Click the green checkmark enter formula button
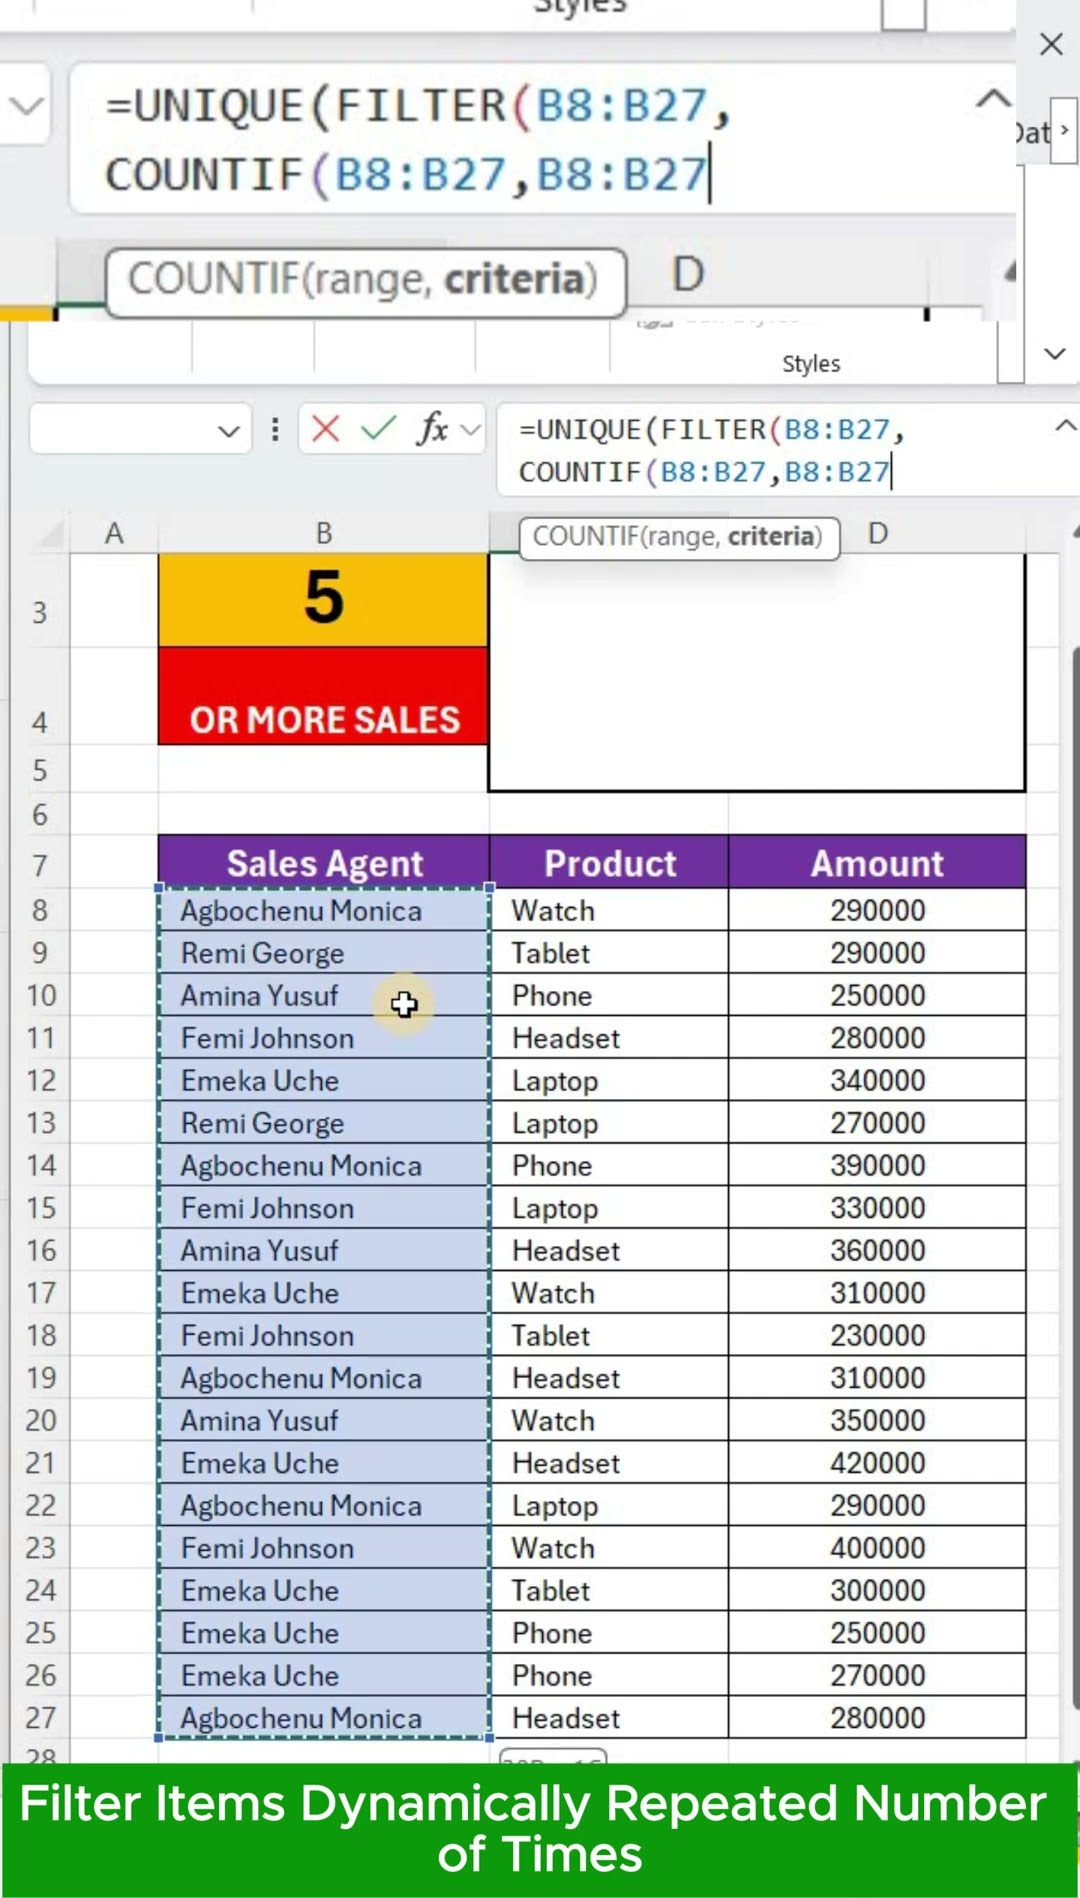Image resolution: width=1080 pixels, height=1898 pixels. coord(379,429)
